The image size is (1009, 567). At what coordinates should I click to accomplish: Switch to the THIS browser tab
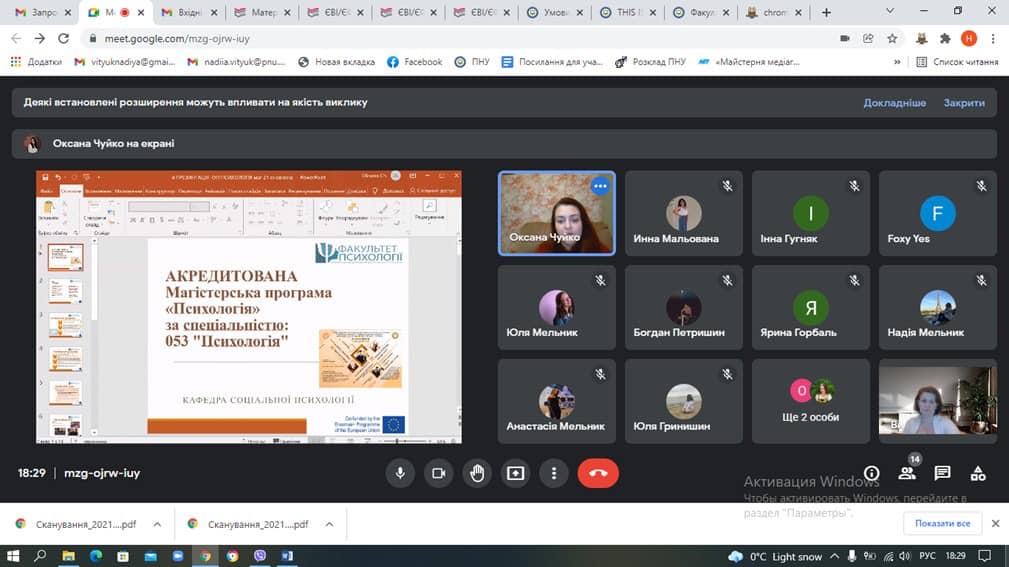point(628,13)
